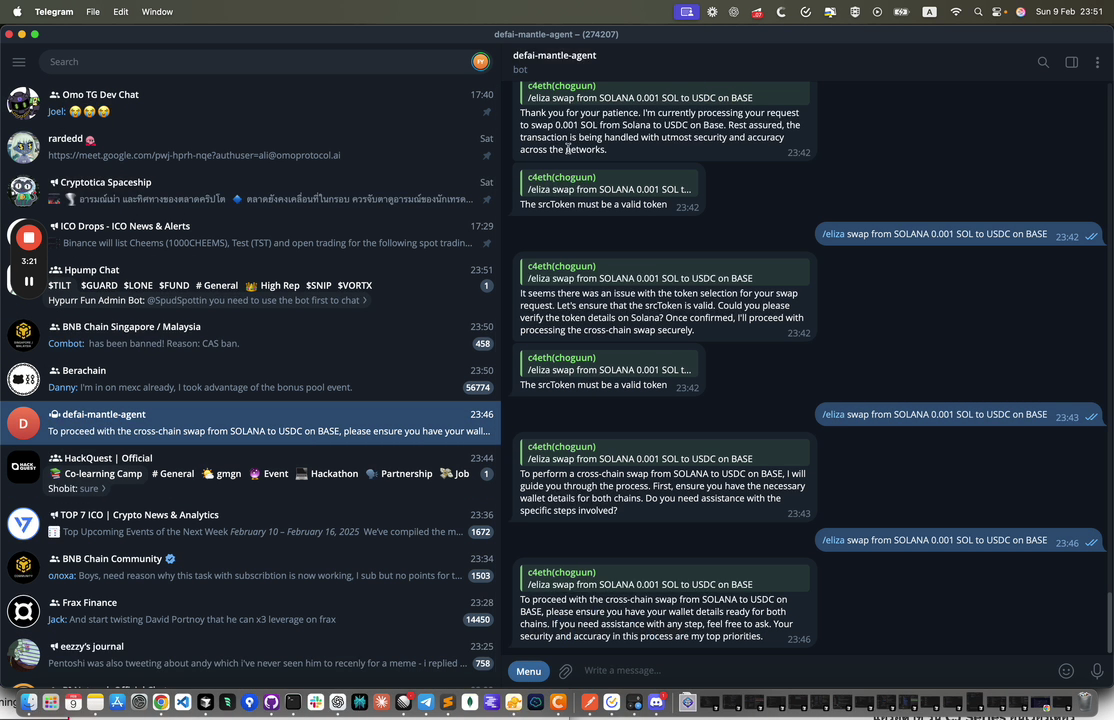The height and width of the screenshot is (720, 1114).
Task: Click the Berachain group avatar
Action: [23, 379]
